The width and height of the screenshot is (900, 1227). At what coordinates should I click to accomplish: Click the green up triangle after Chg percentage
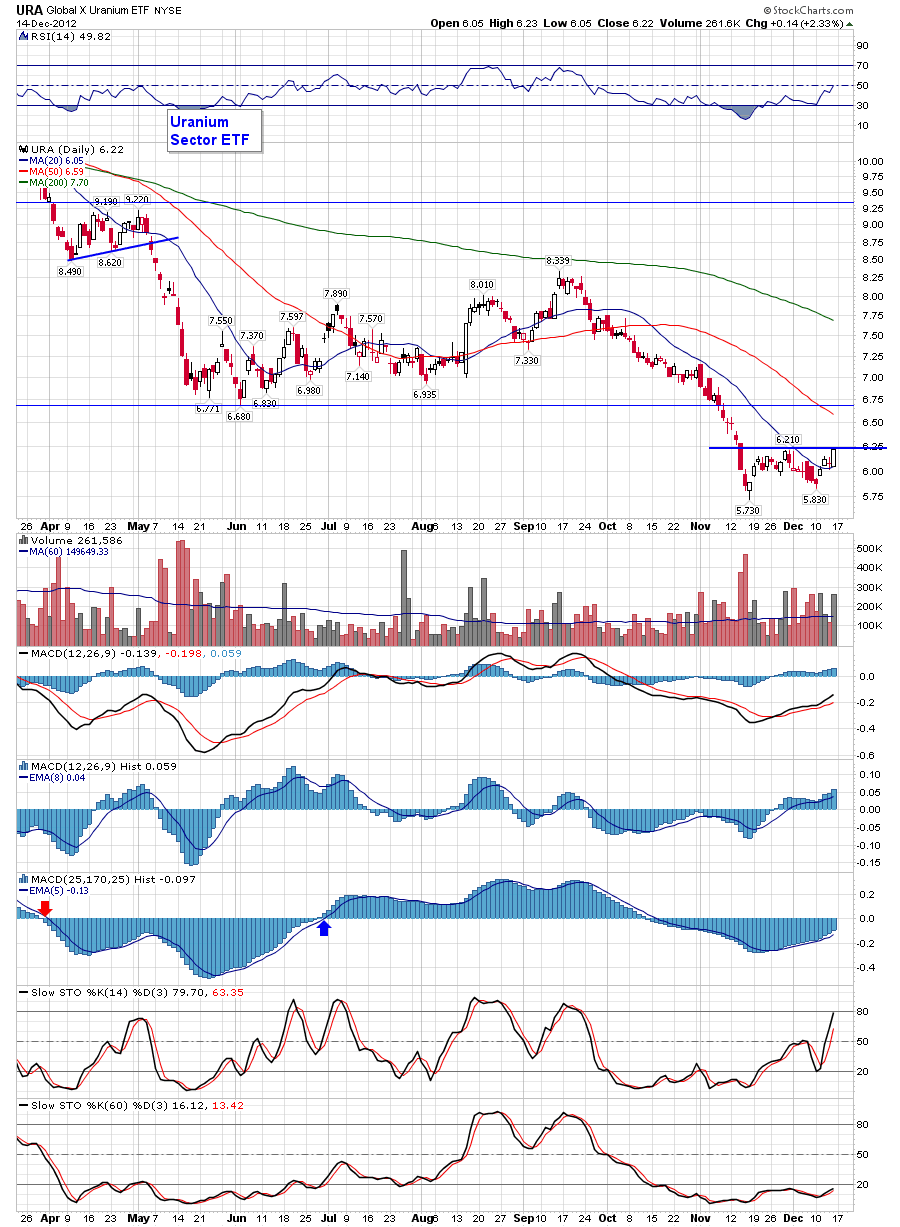[850, 23]
